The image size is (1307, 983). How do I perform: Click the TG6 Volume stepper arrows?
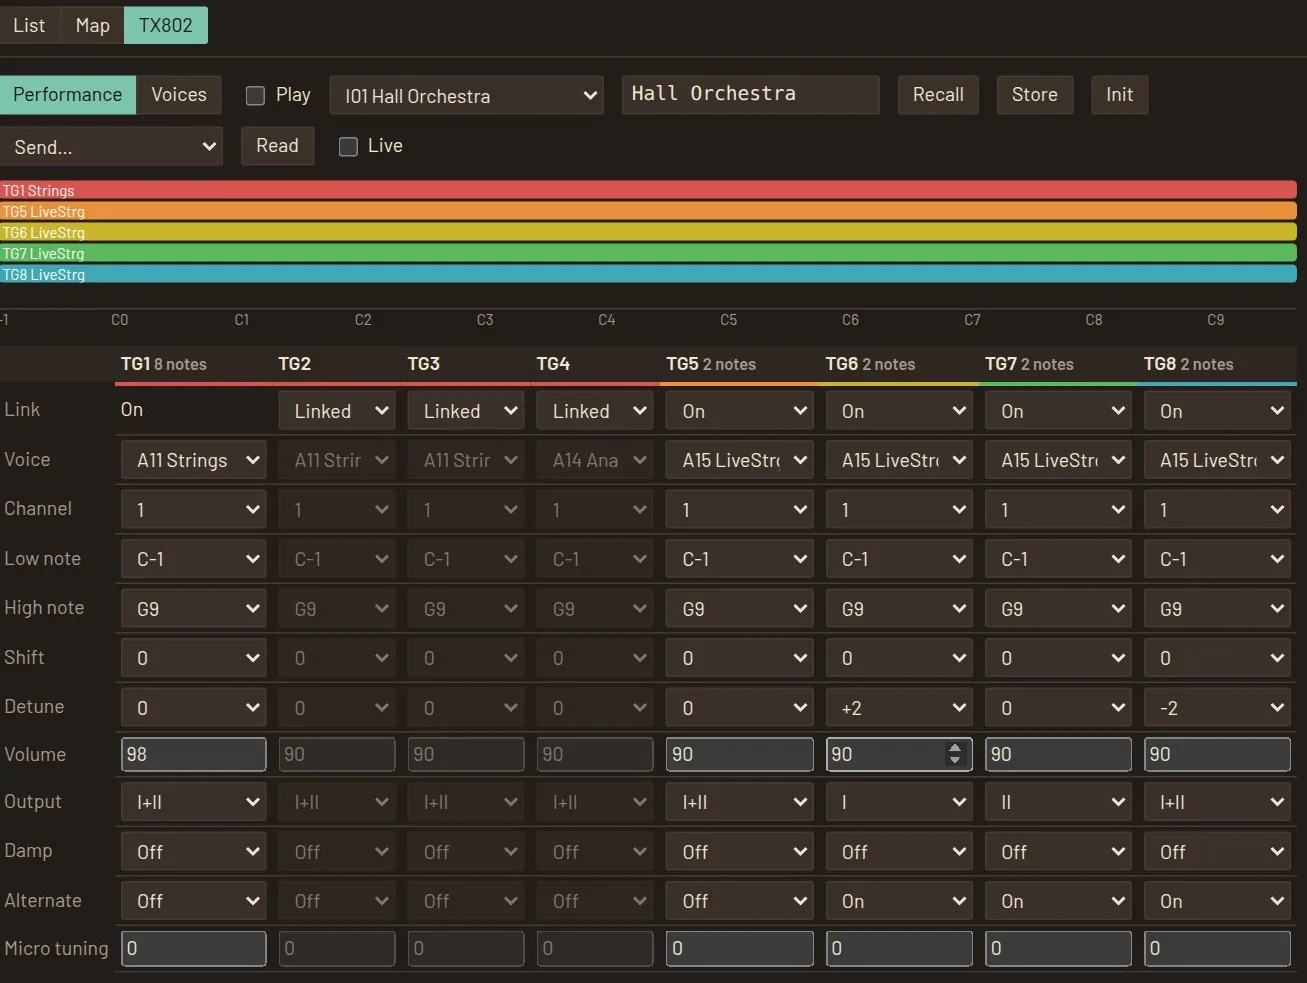pyautogui.click(x=955, y=754)
